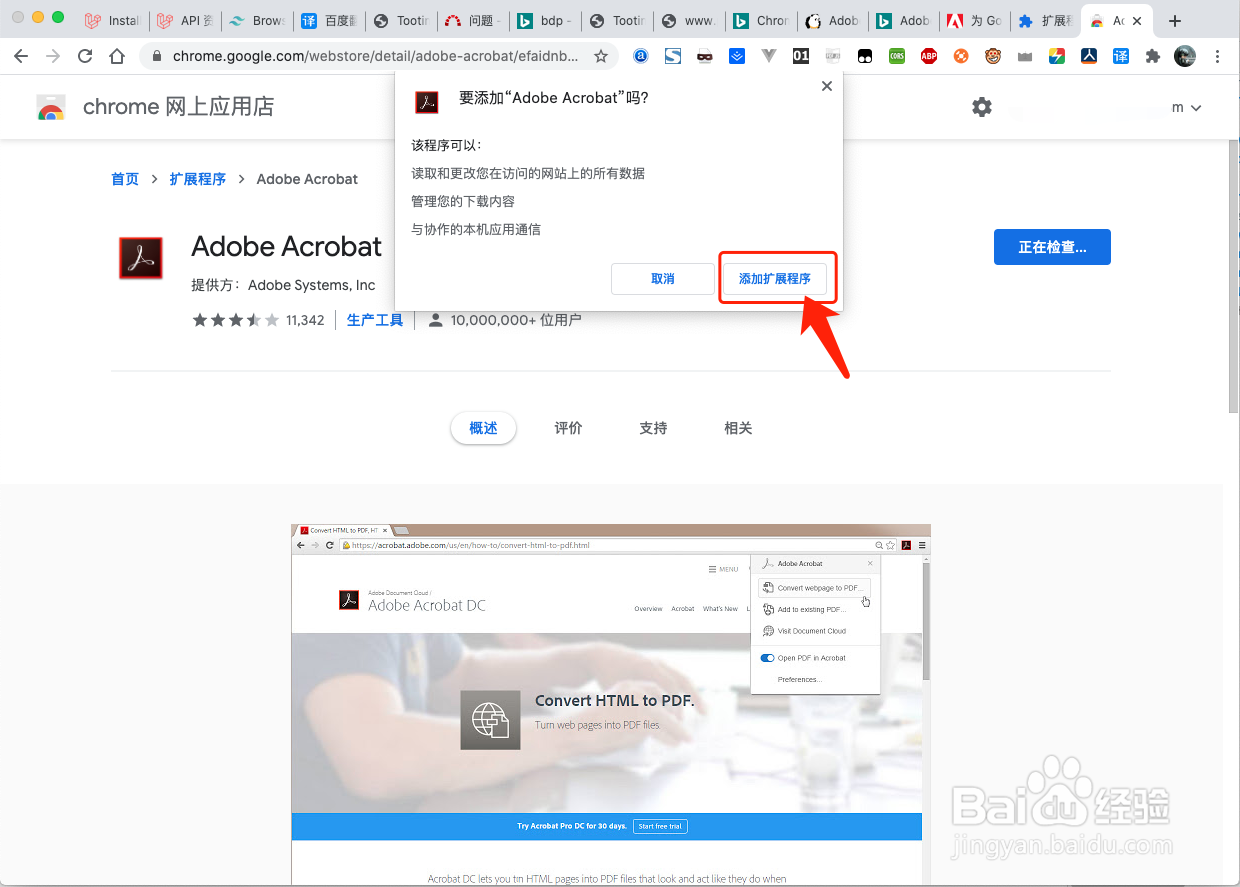Open a new browser tab
1240x887 pixels.
1175,21
